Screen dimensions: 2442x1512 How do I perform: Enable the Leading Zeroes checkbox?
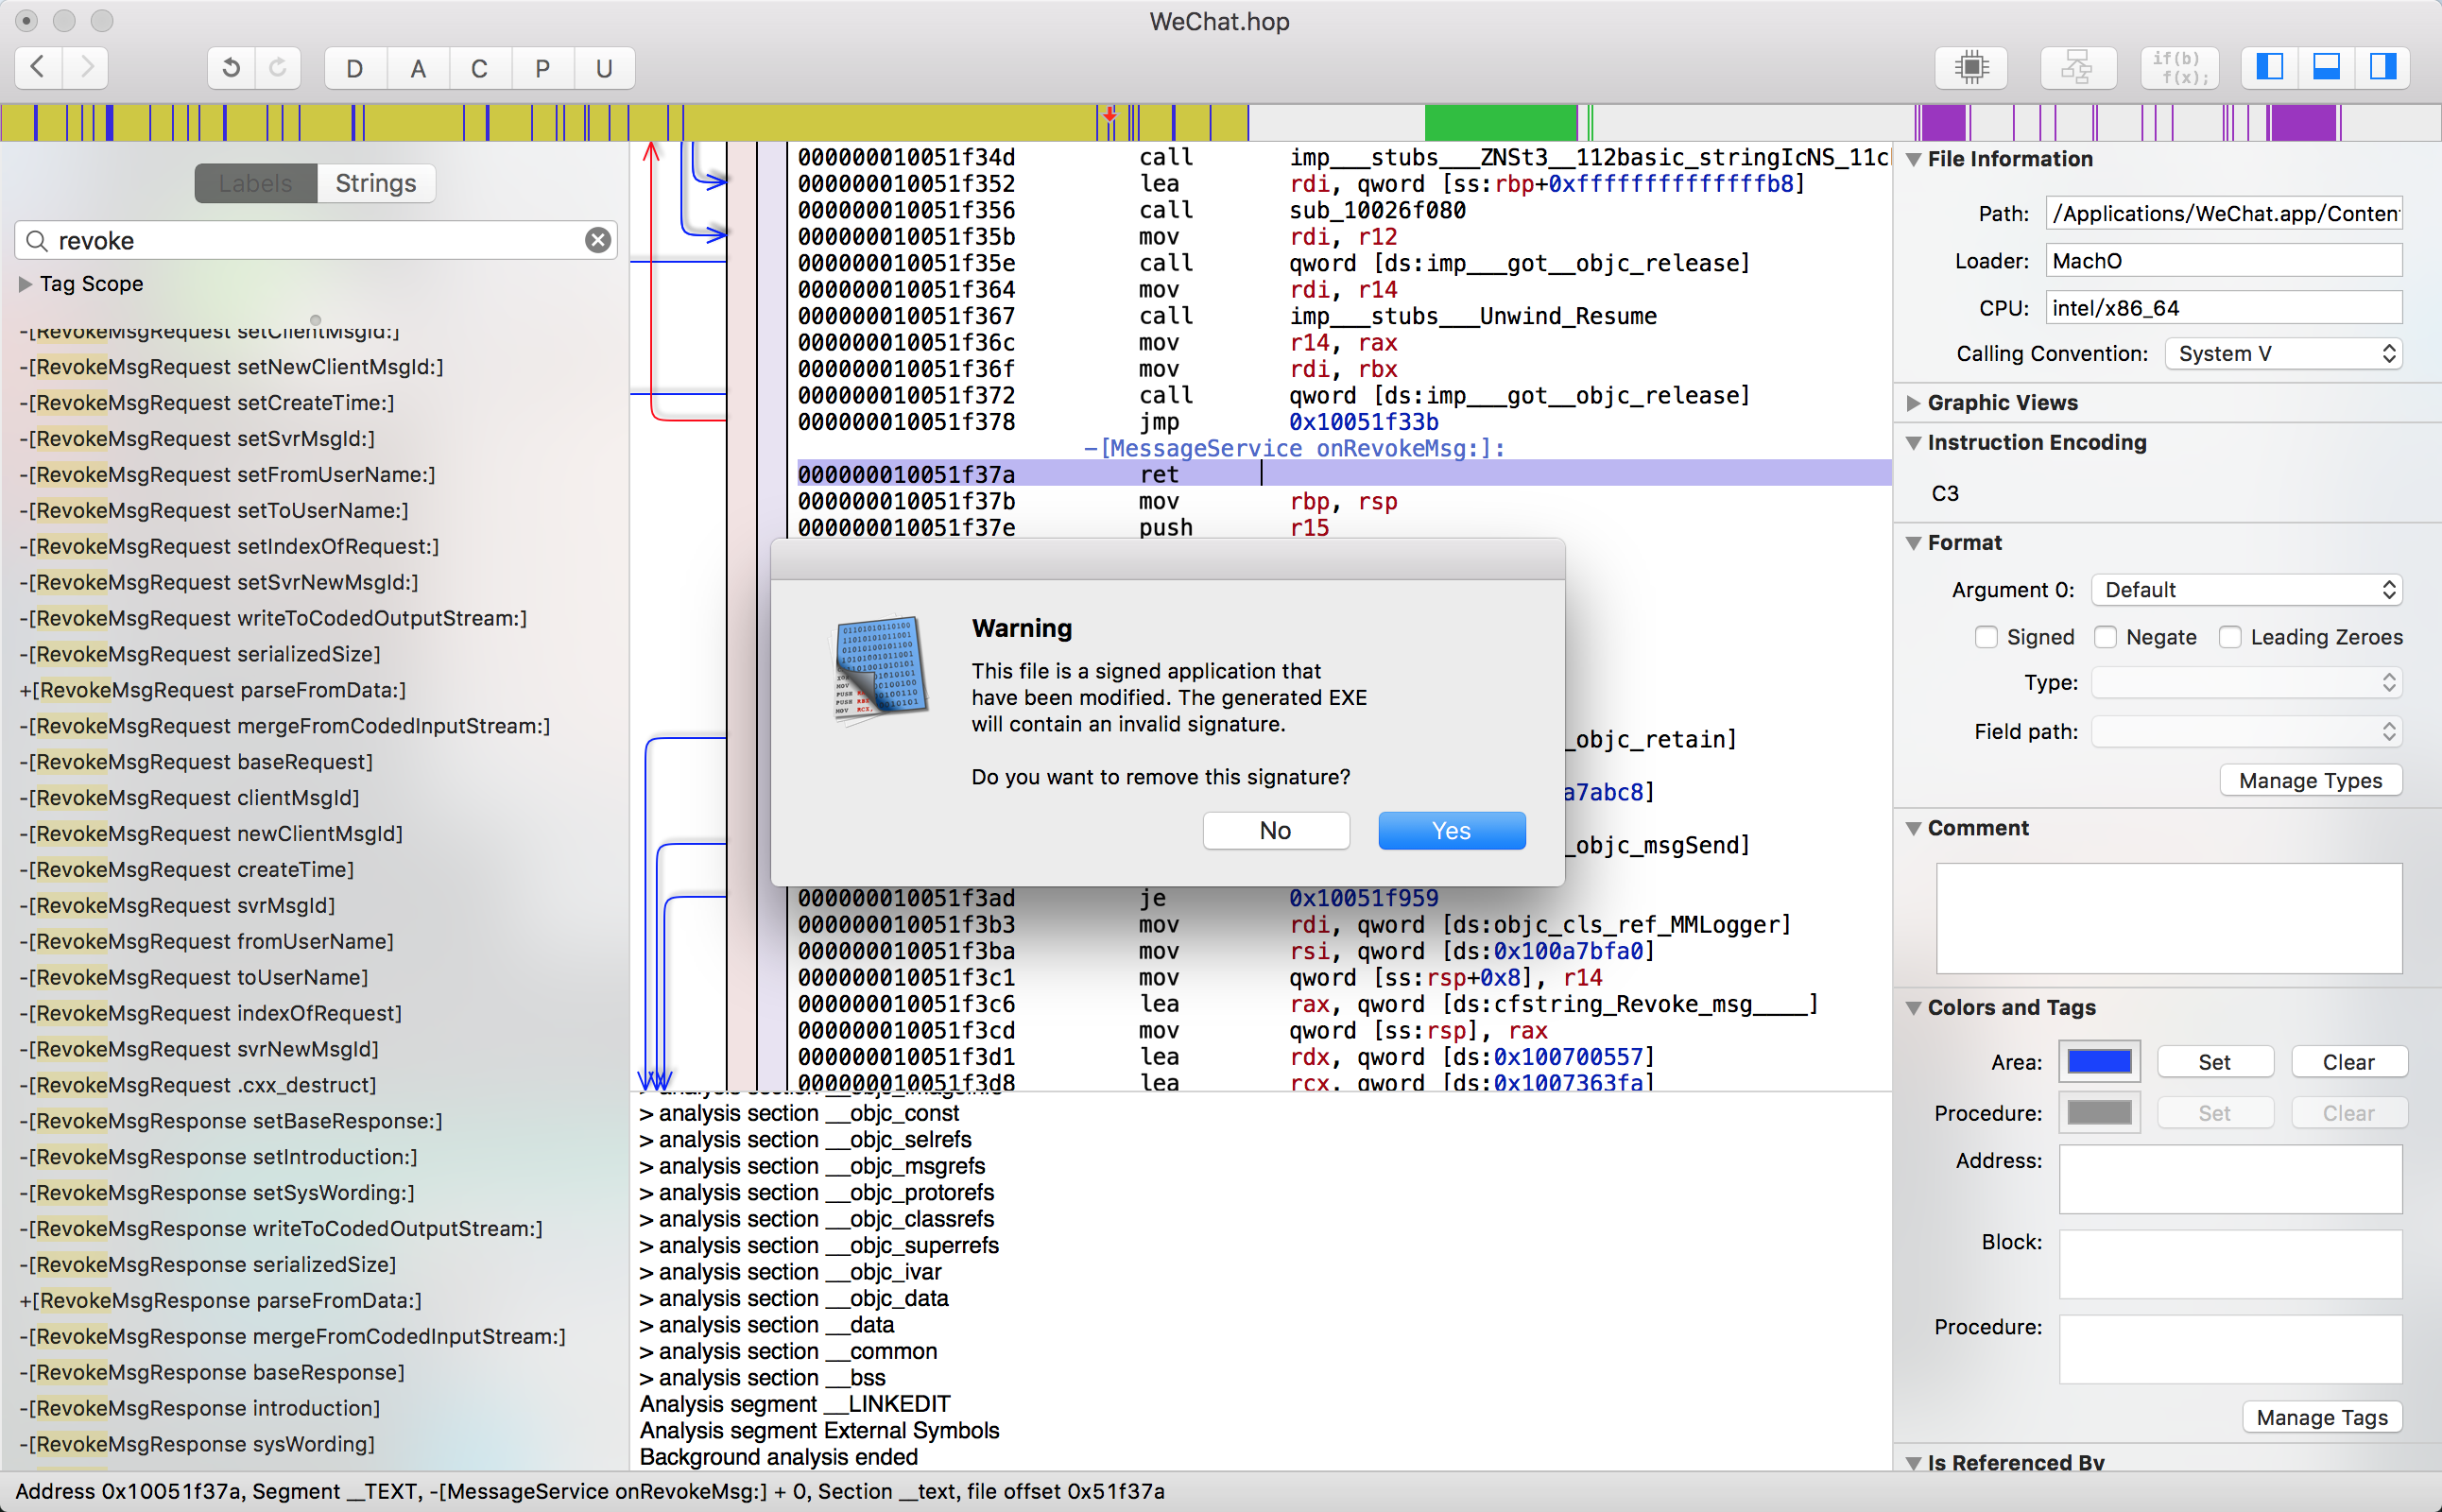point(2230,637)
